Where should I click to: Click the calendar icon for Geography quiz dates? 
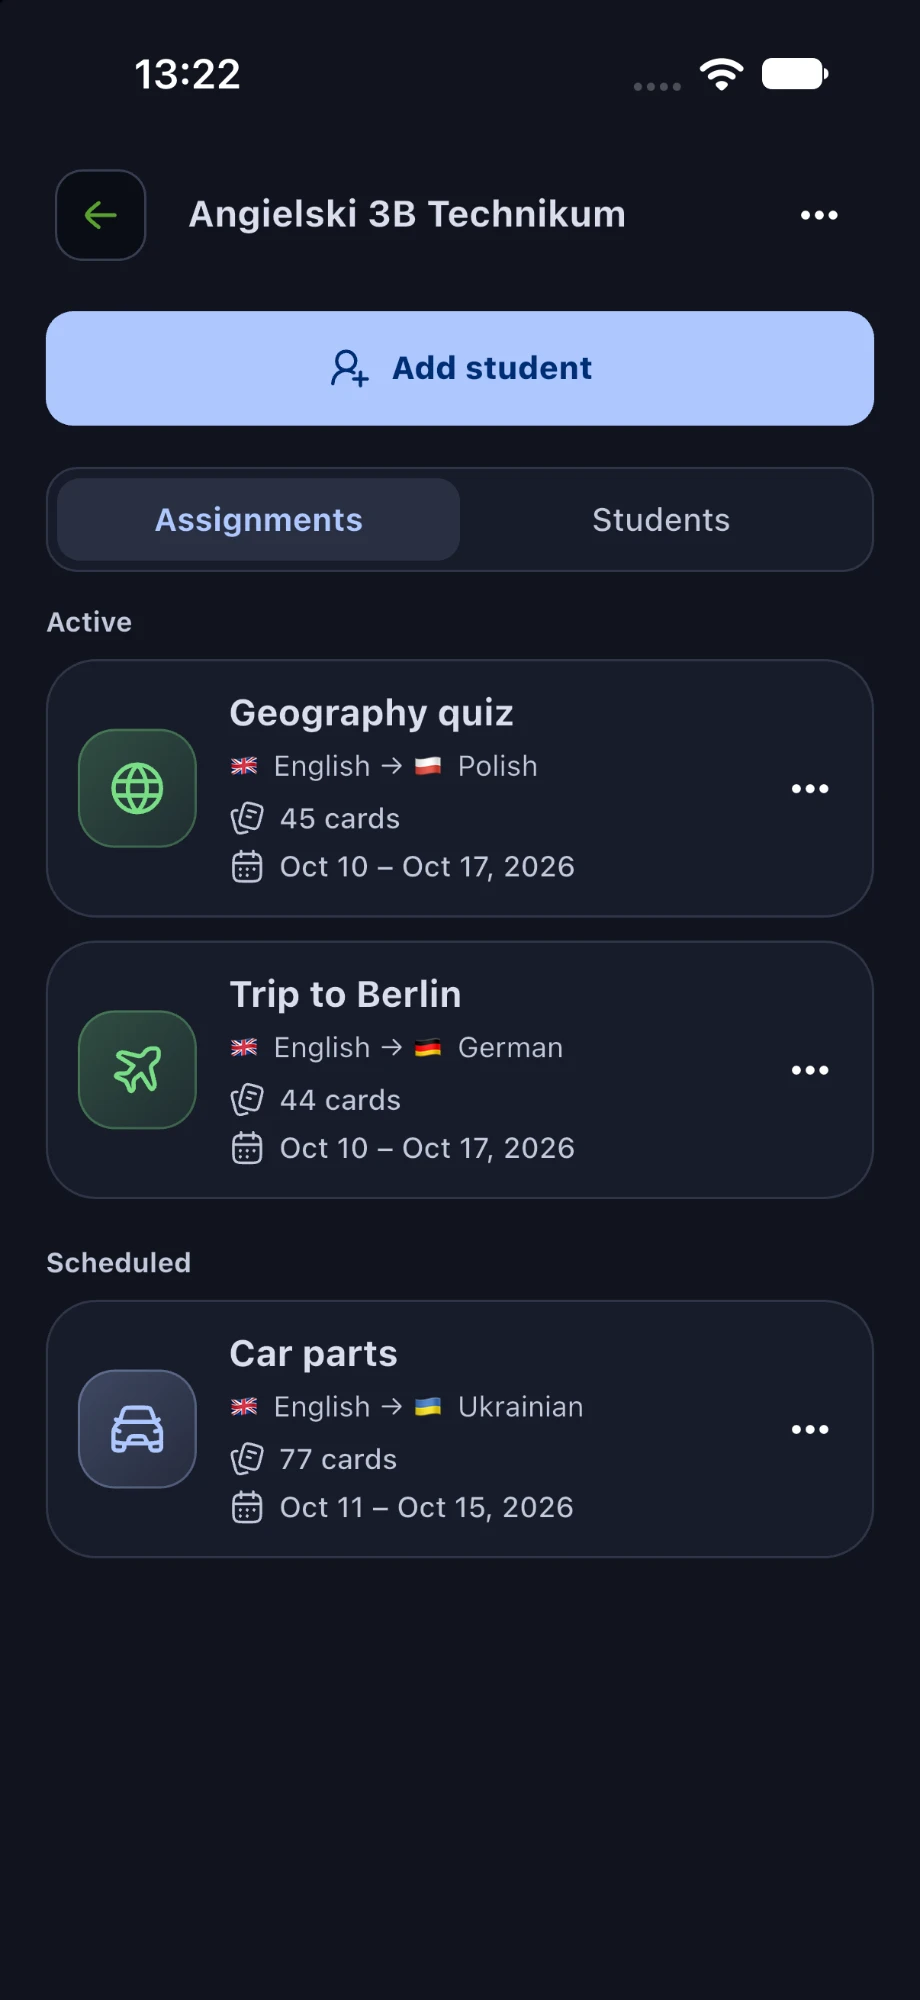pos(247,866)
